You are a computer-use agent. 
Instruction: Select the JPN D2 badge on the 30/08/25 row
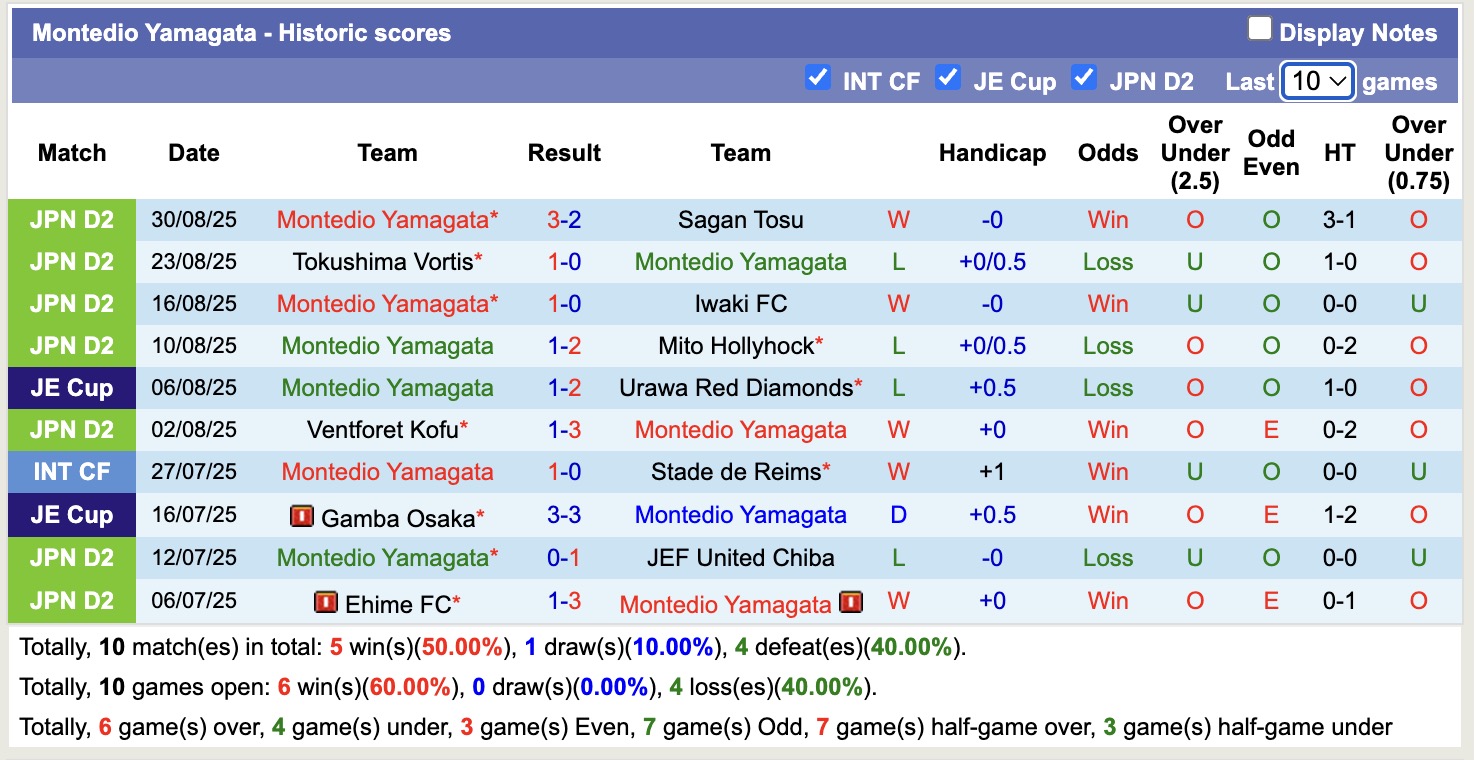pos(71,219)
